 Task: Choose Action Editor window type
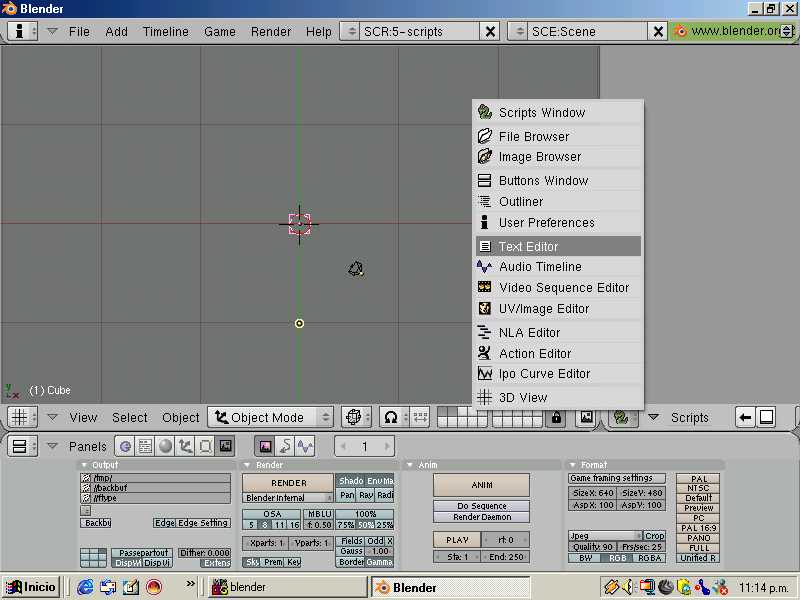click(x=558, y=353)
